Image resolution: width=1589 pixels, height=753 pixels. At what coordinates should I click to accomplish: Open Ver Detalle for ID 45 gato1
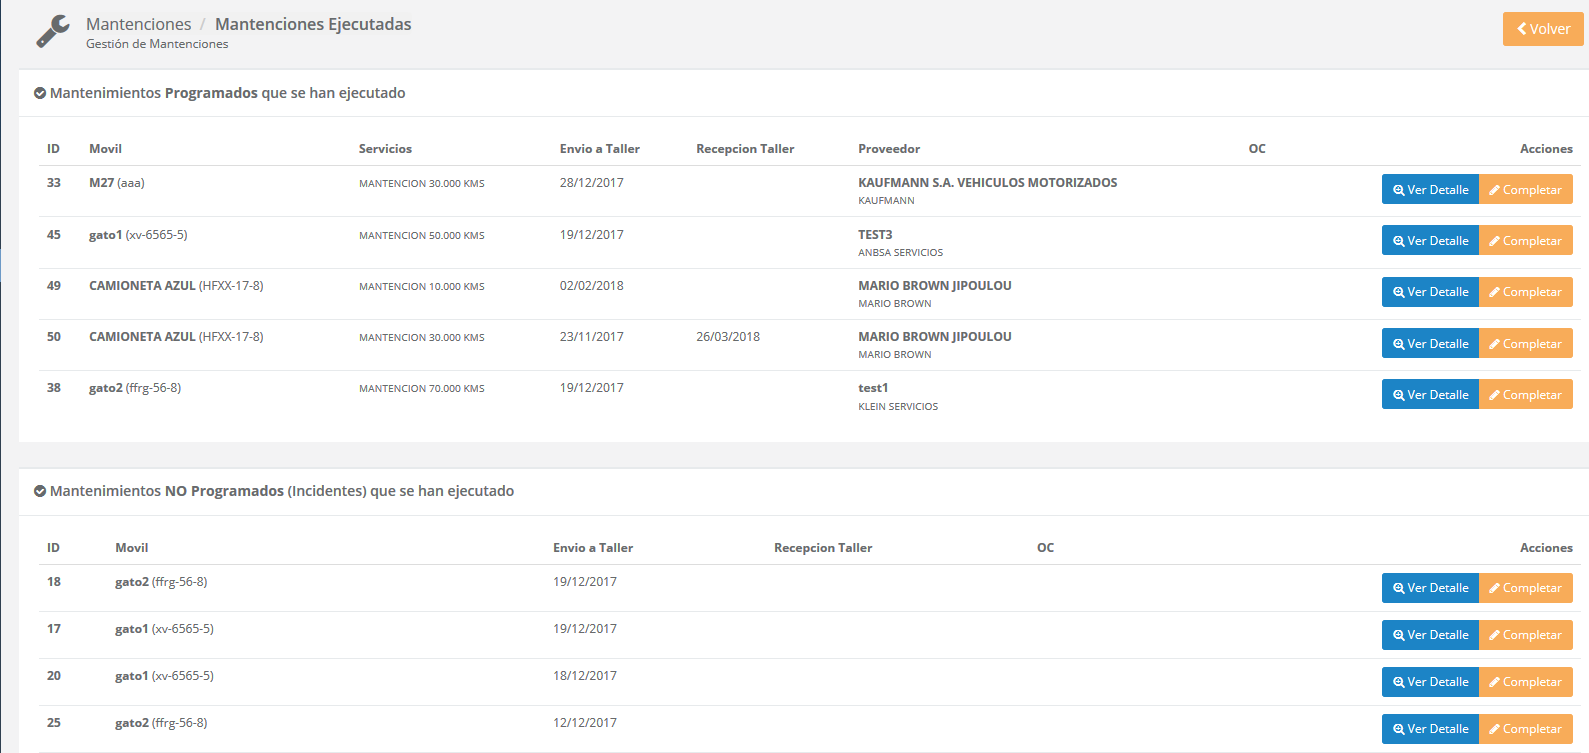pos(1429,240)
